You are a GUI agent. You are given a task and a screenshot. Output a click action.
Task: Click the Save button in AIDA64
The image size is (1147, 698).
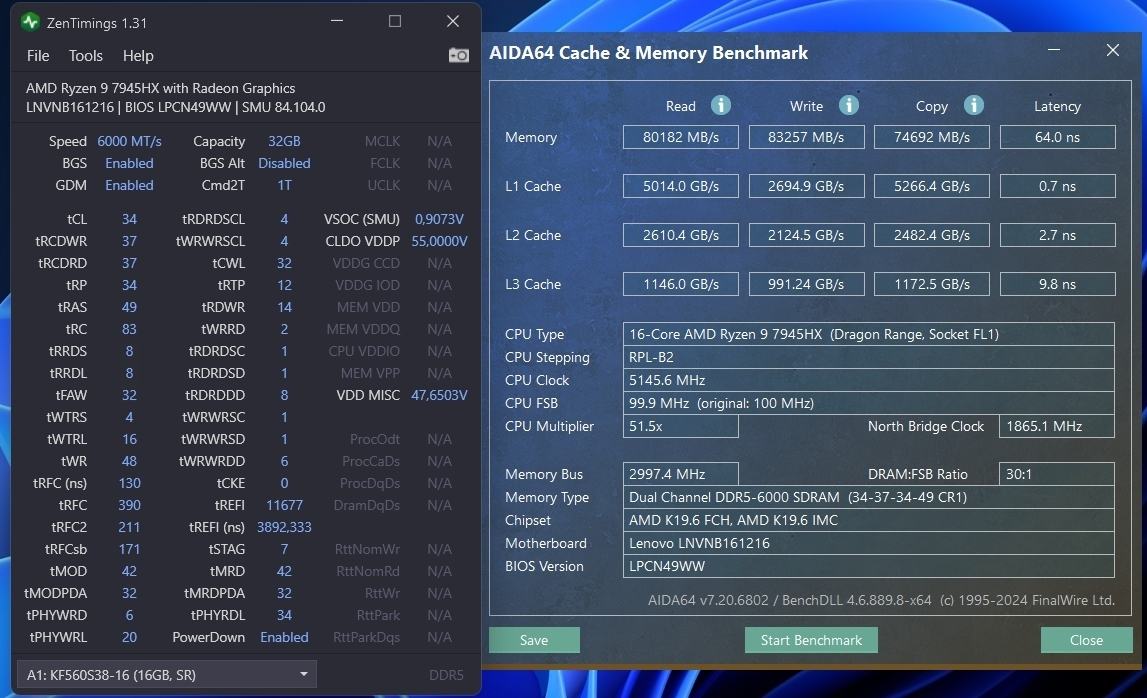534,640
